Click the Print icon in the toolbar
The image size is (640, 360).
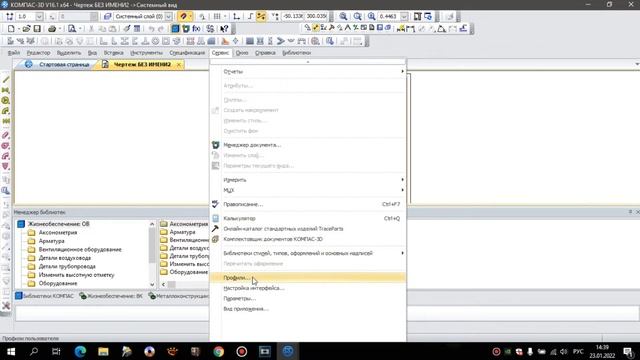pyautogui.click(x=52, y=29)
